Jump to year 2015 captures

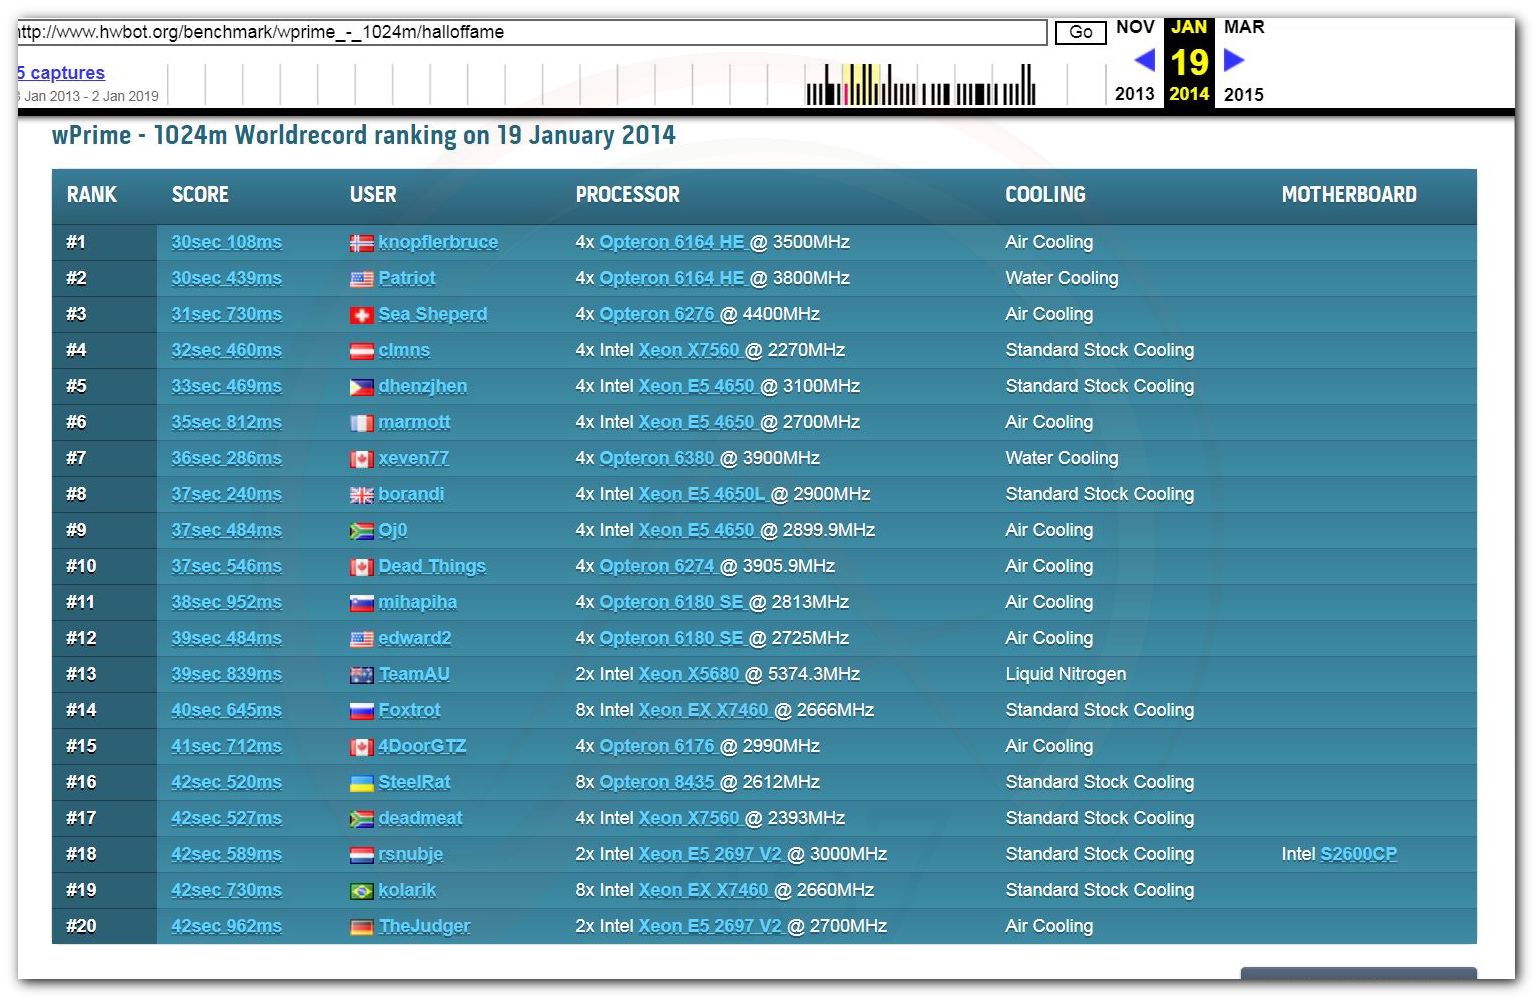1244,94
